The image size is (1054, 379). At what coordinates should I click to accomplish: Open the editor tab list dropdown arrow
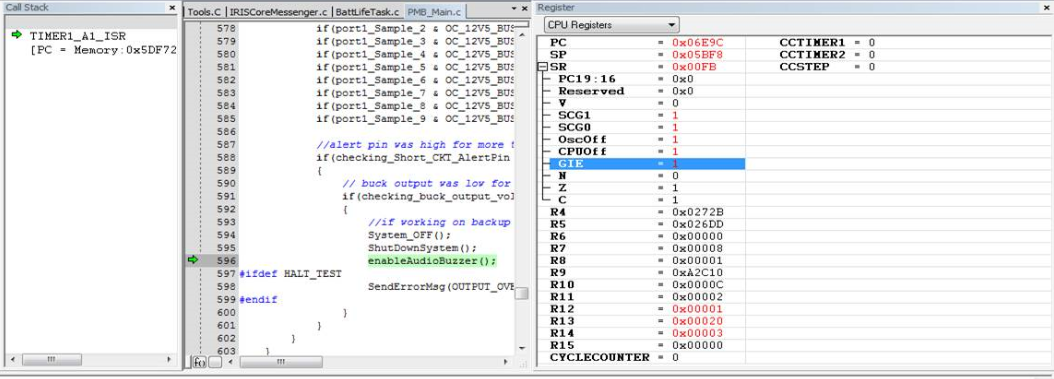click(514, 9)
